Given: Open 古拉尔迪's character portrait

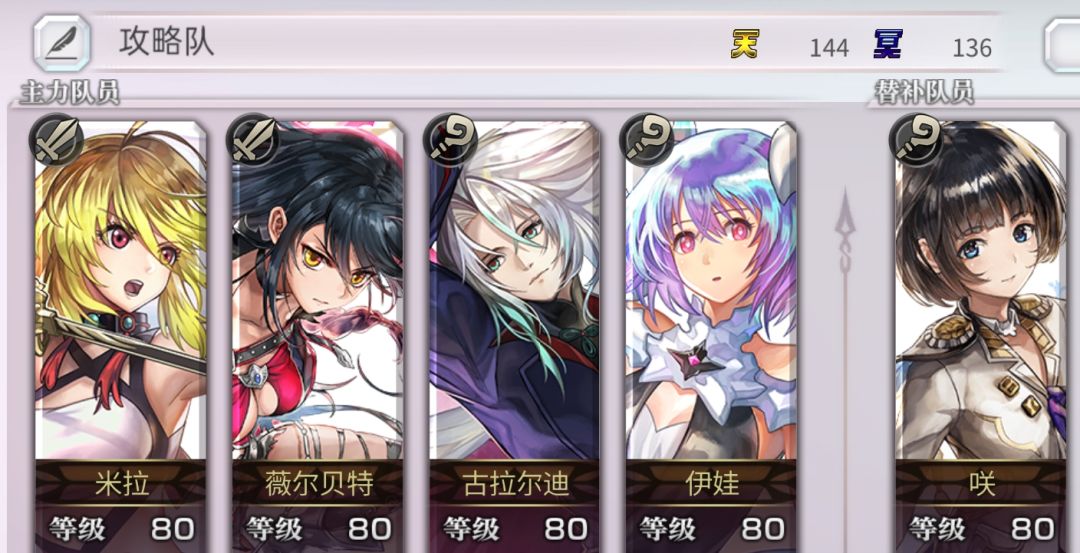Looking at the screenshot, I should [x=515, y=291].
